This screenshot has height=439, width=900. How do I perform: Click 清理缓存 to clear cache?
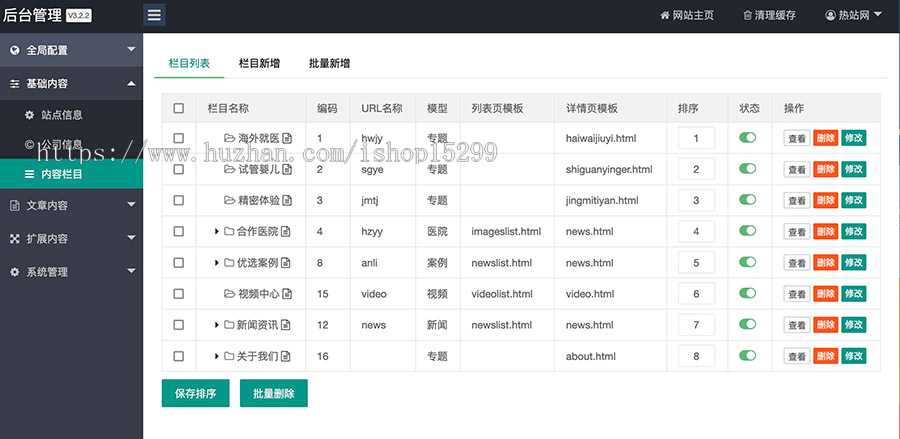point(769,15)
